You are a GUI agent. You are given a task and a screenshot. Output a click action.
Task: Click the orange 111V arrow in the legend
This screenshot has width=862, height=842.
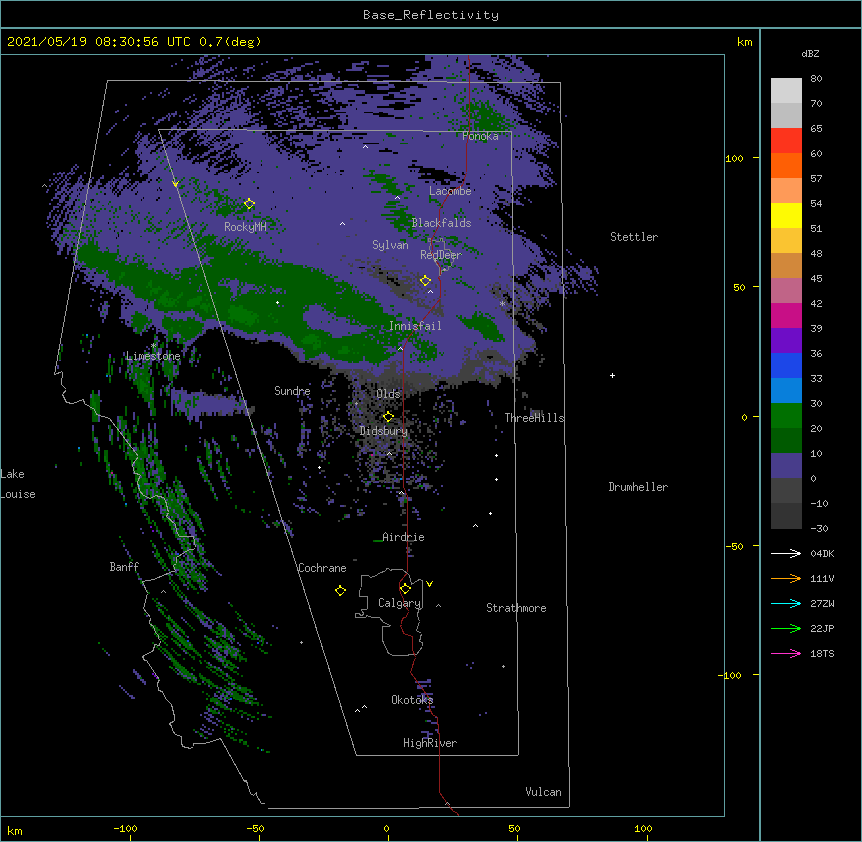pyautogui.click(x=786, y=578)
